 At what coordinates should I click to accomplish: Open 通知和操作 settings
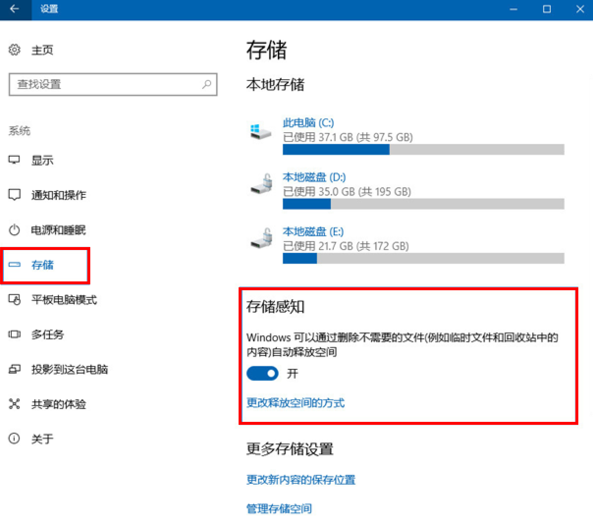[58, 195]
